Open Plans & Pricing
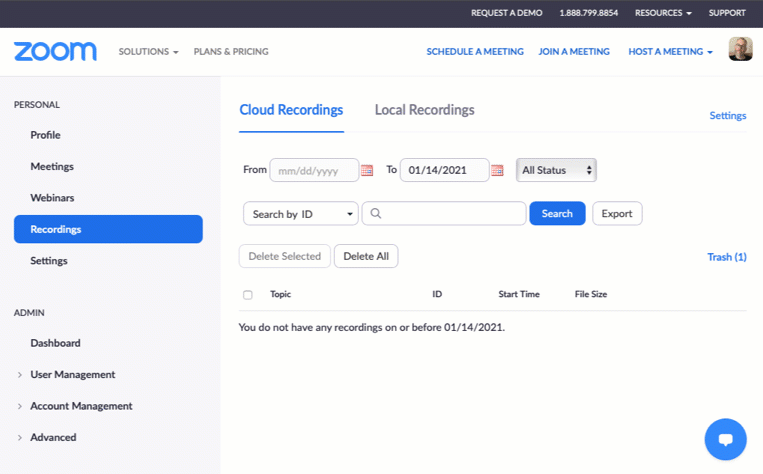The image size is (763, 474). [231, 52]
